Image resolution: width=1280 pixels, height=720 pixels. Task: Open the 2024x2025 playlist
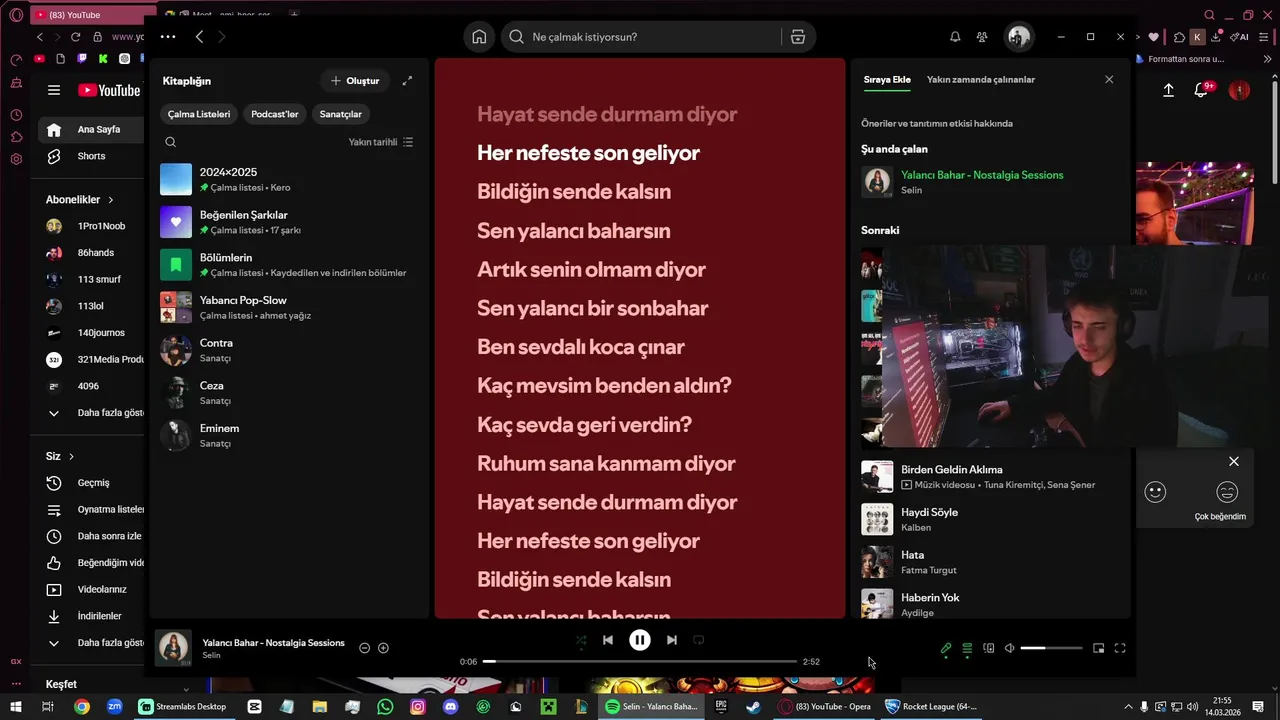pyautogui.click(x=289, y=180)
